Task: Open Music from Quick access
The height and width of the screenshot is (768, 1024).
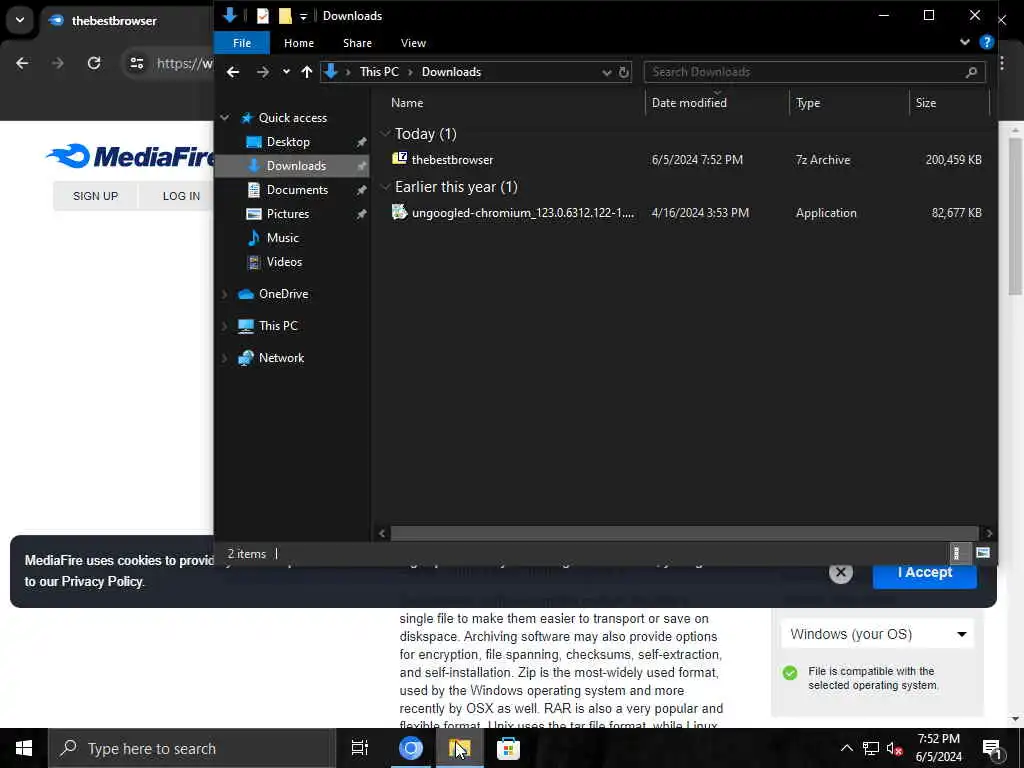Action: click(282, 238)
